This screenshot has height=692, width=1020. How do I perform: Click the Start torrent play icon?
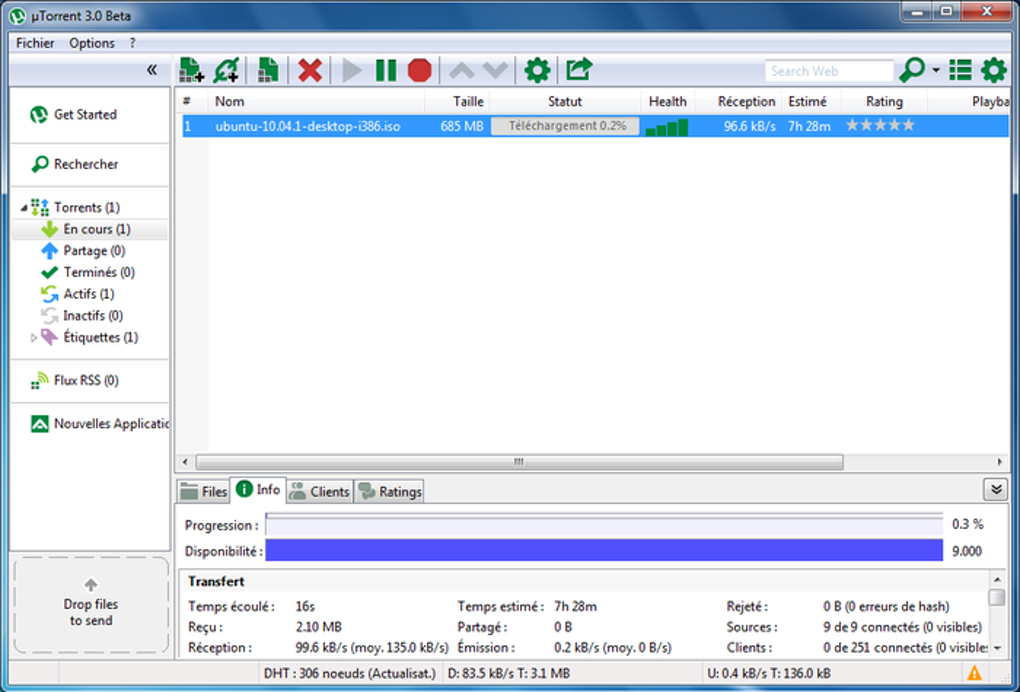point(352,70)
